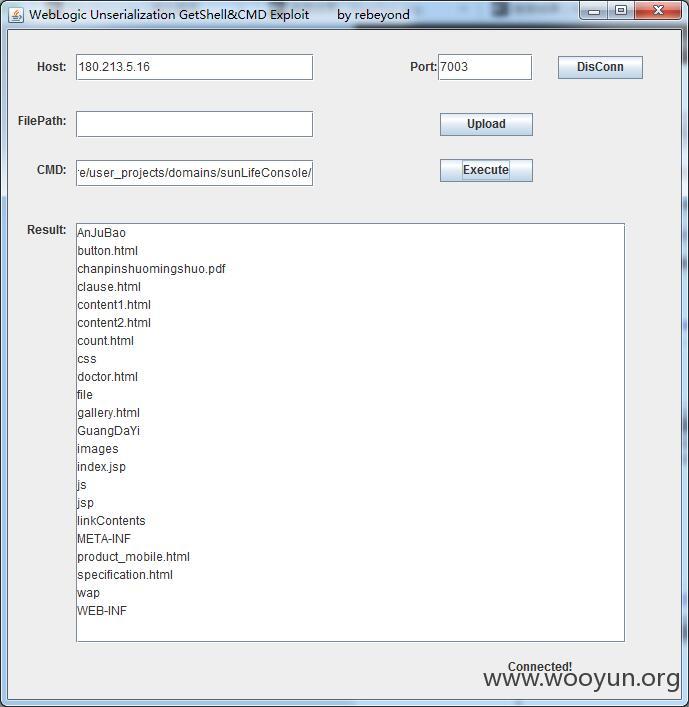Focus the CMD input field

click(194, 173)
